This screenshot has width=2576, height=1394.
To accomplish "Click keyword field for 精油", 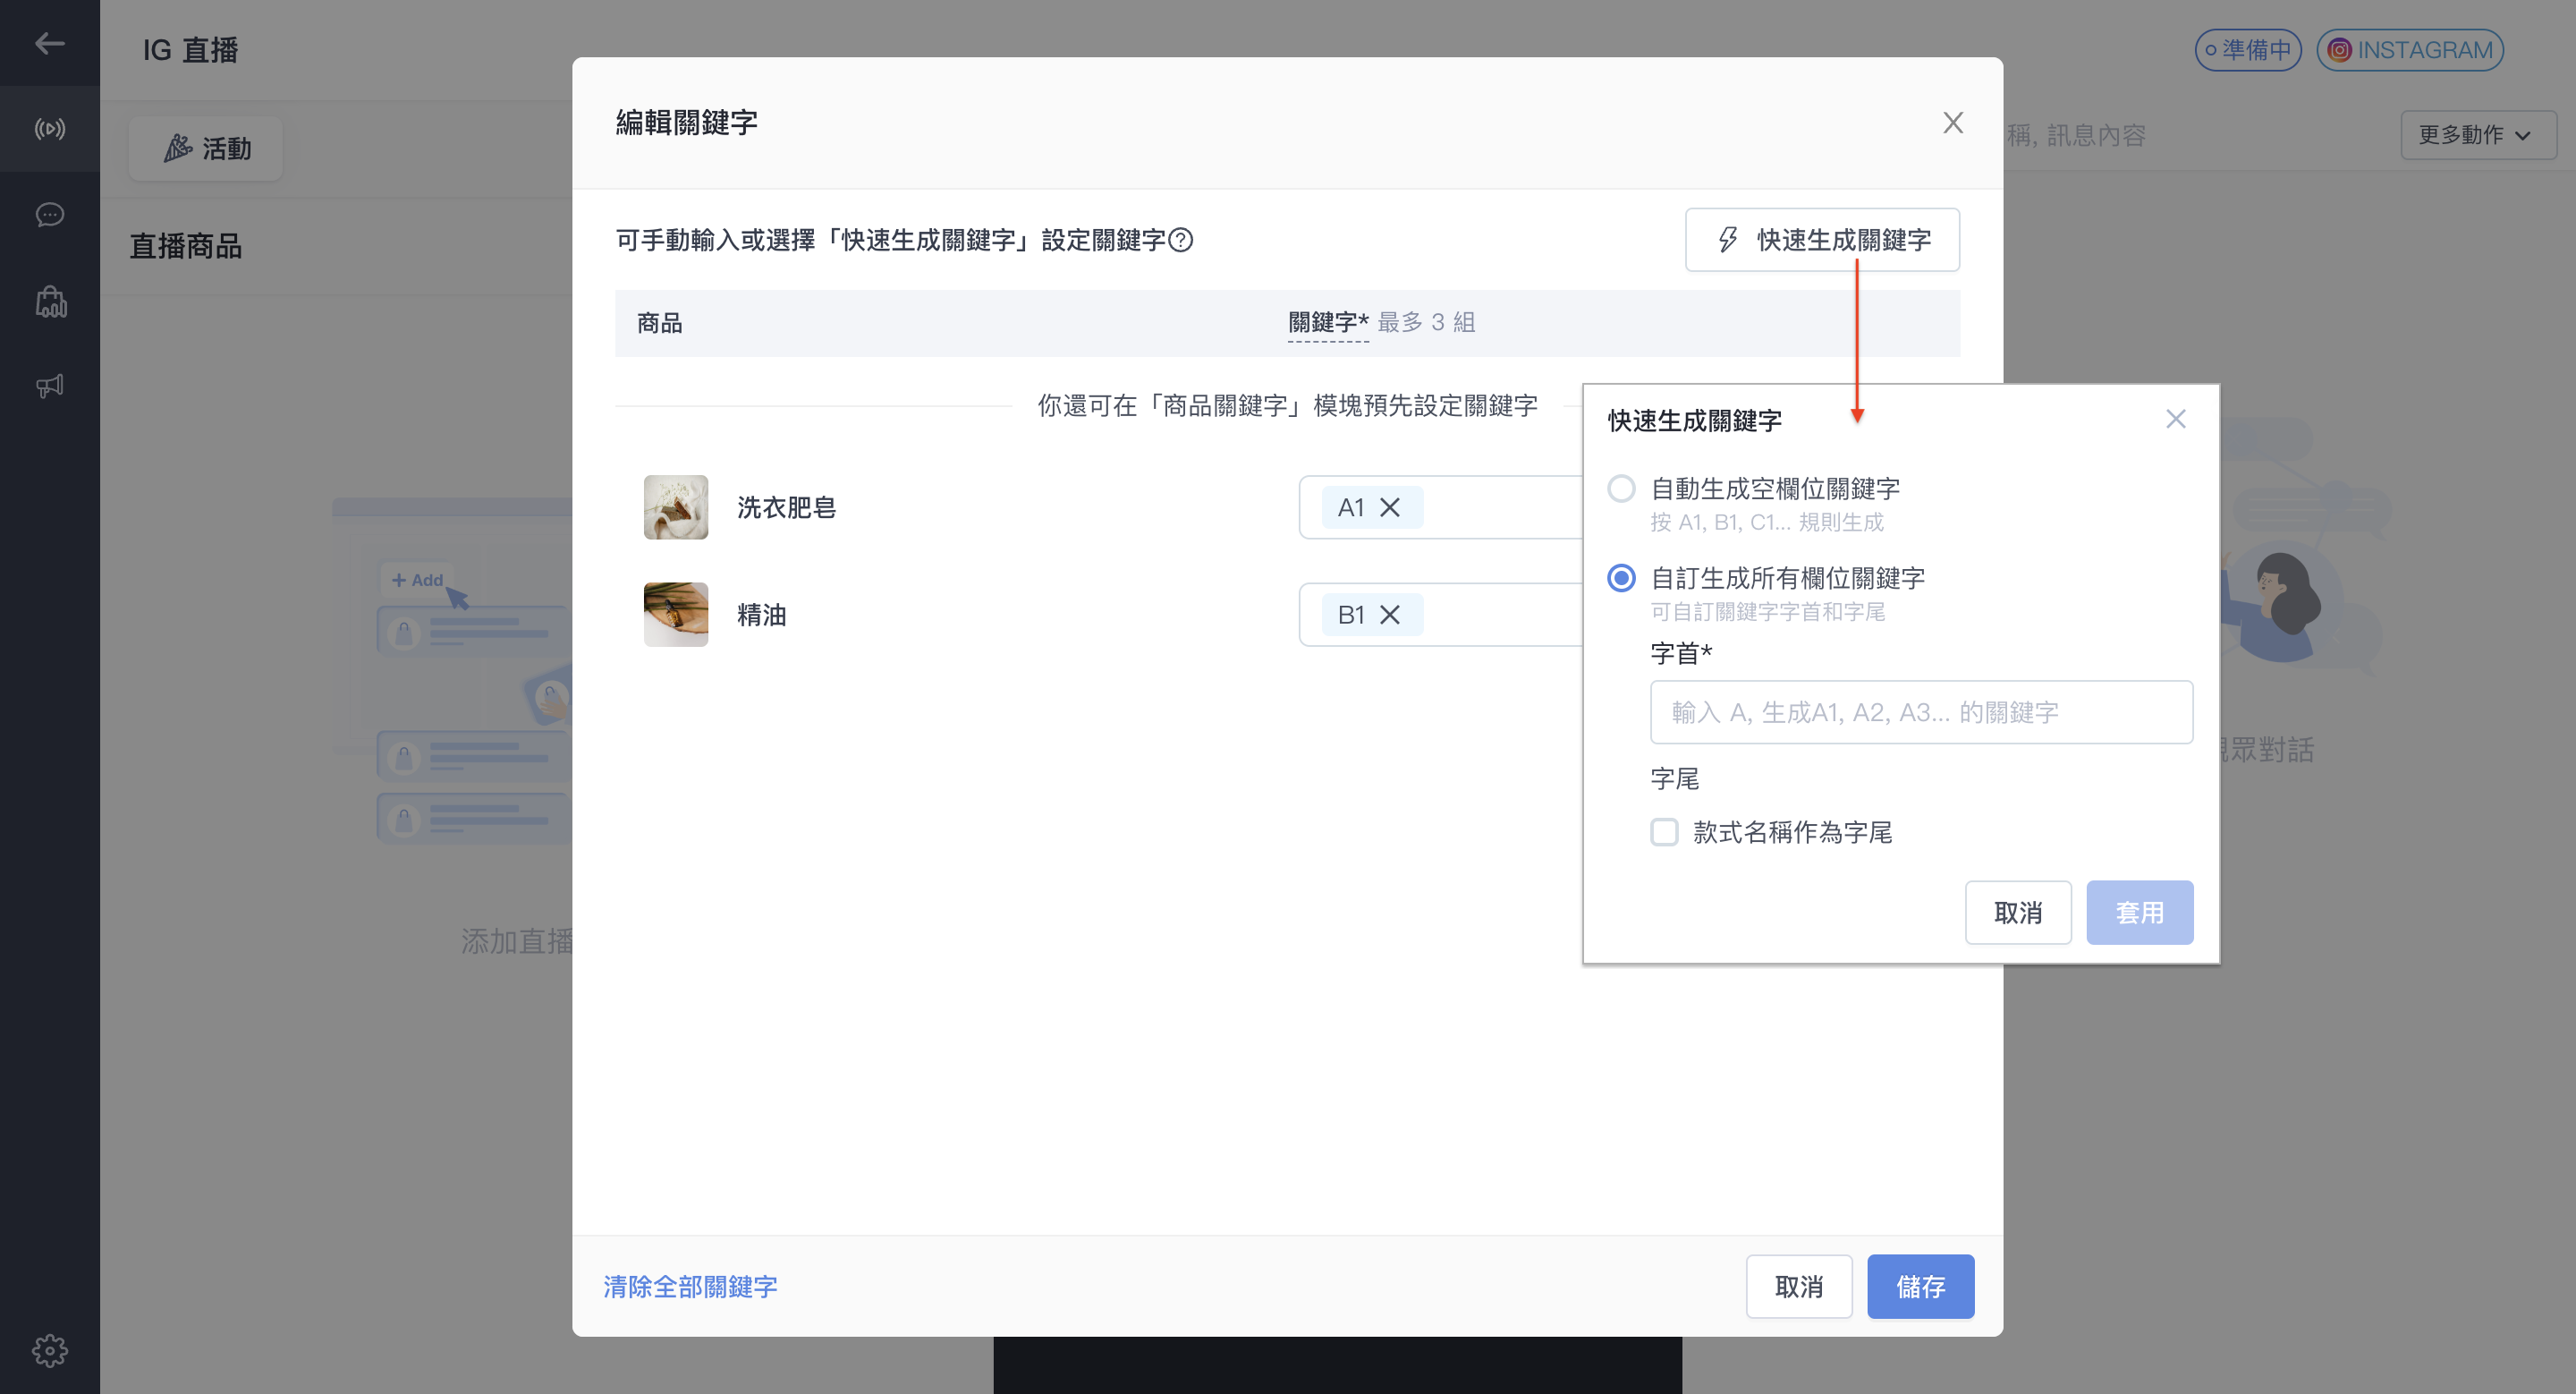I will [x=1441, y=615].
